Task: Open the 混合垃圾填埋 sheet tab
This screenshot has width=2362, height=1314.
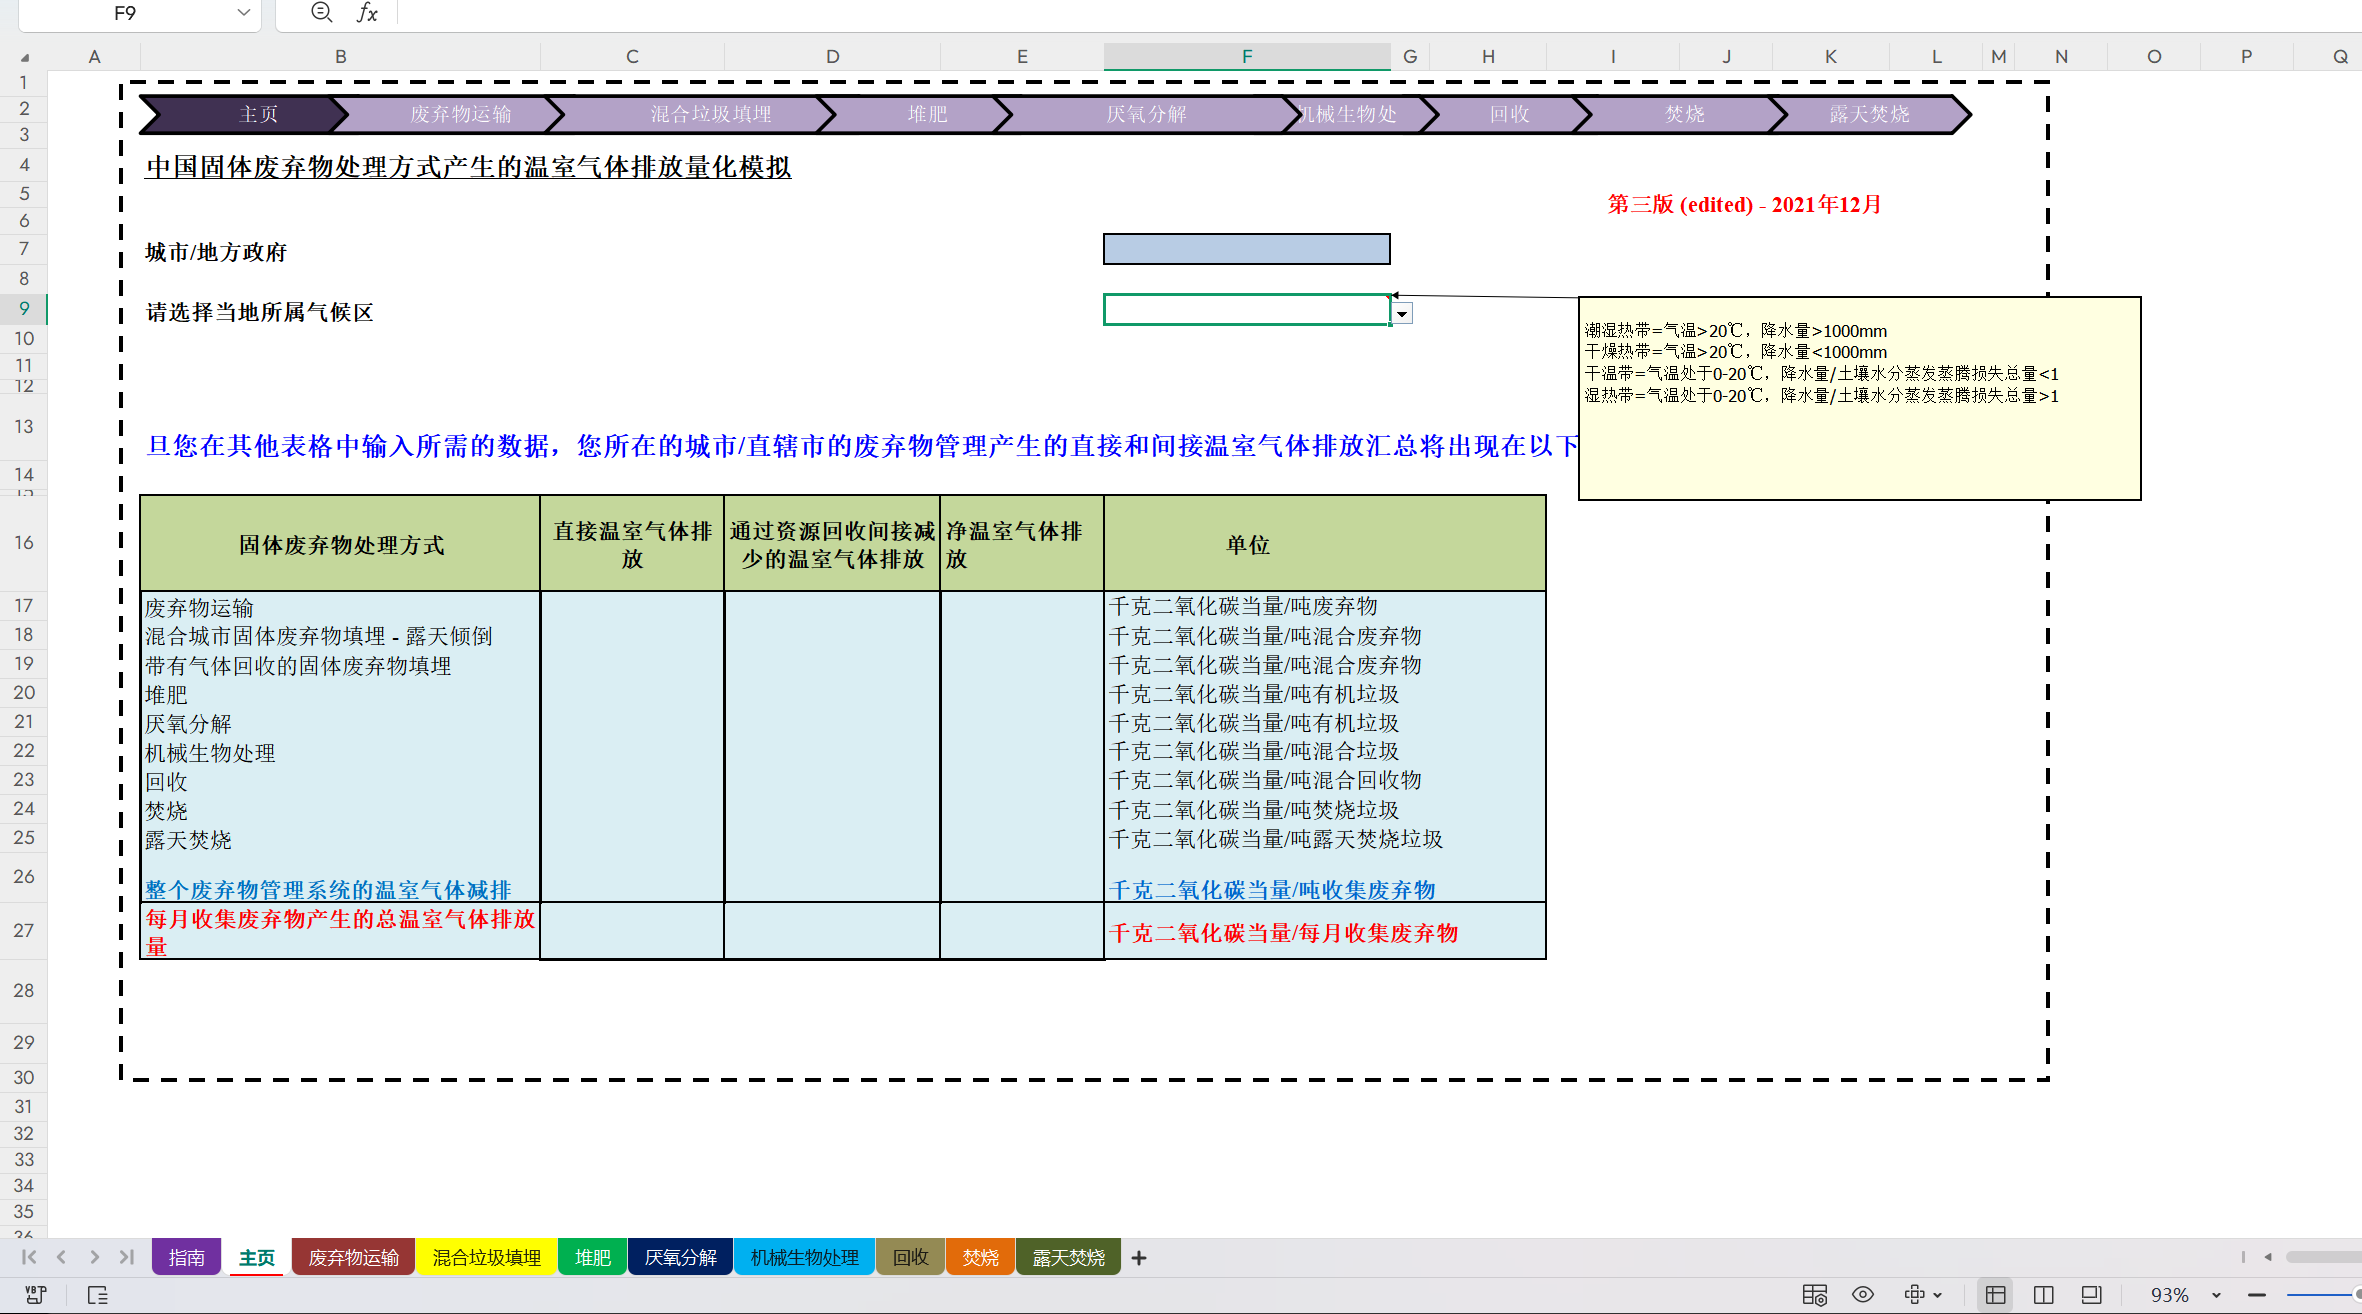Action: [x=486, y=1257]
